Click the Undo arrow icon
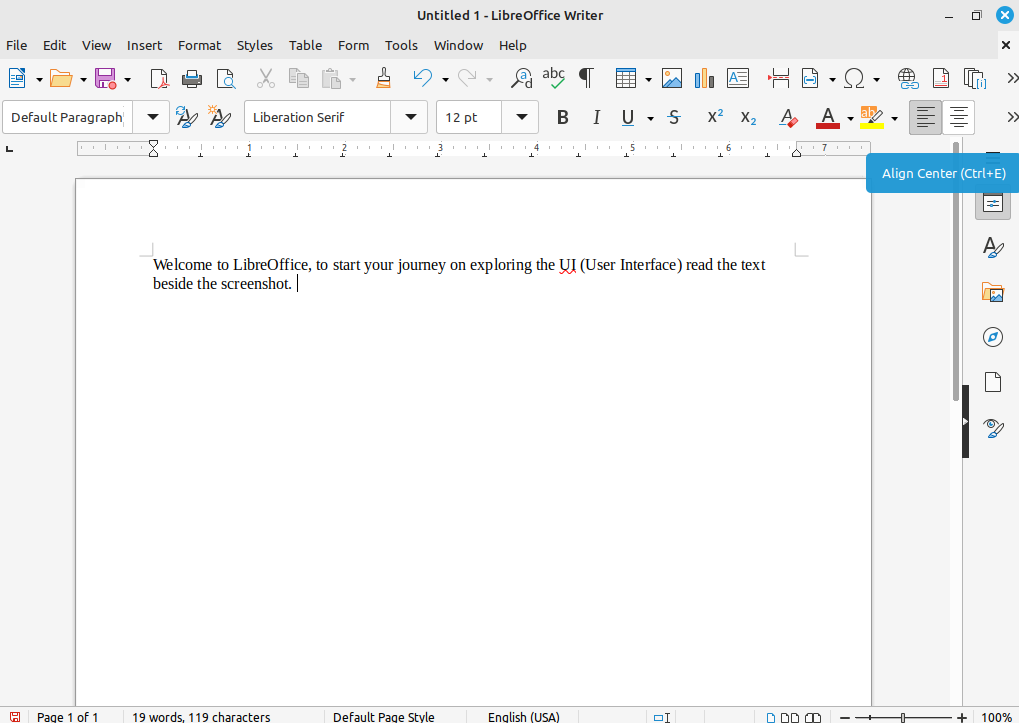Viewport: 1019px width, 723px height. pos(422,79)
